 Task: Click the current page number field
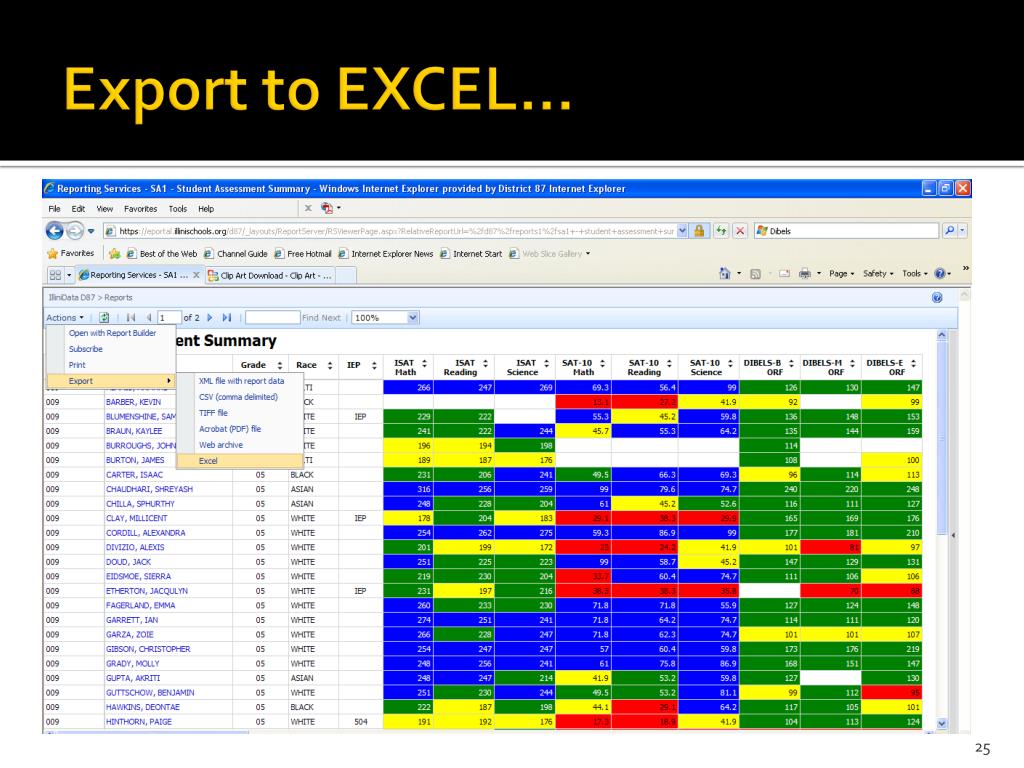point(168,318)
